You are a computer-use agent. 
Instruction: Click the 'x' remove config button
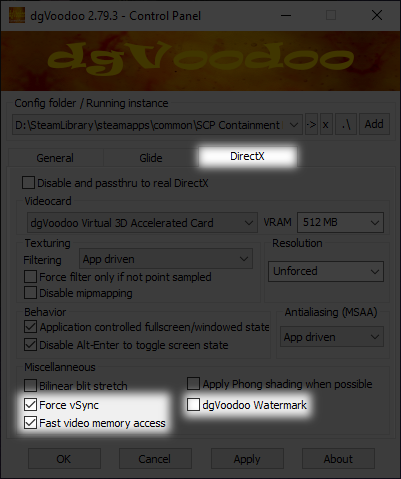click(326, 125)
